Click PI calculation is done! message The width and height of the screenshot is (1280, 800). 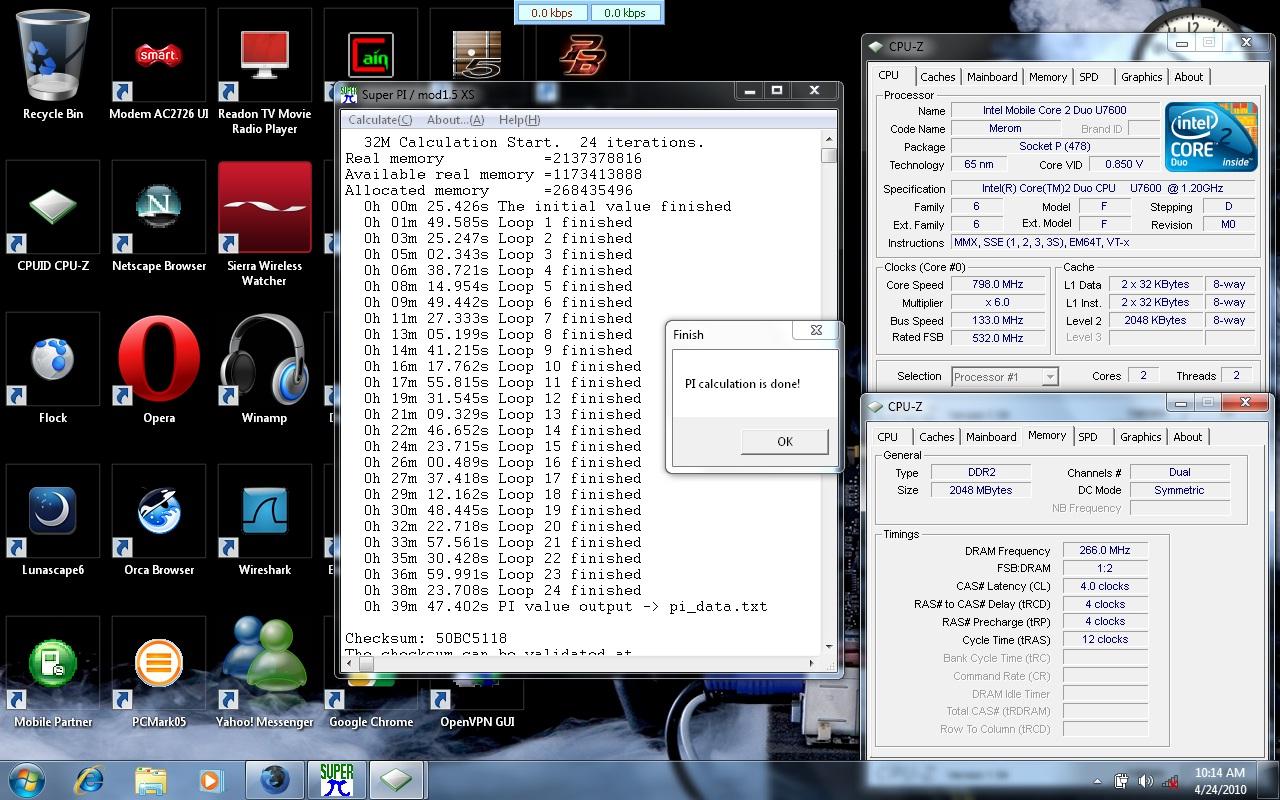(x=742, y=384)
